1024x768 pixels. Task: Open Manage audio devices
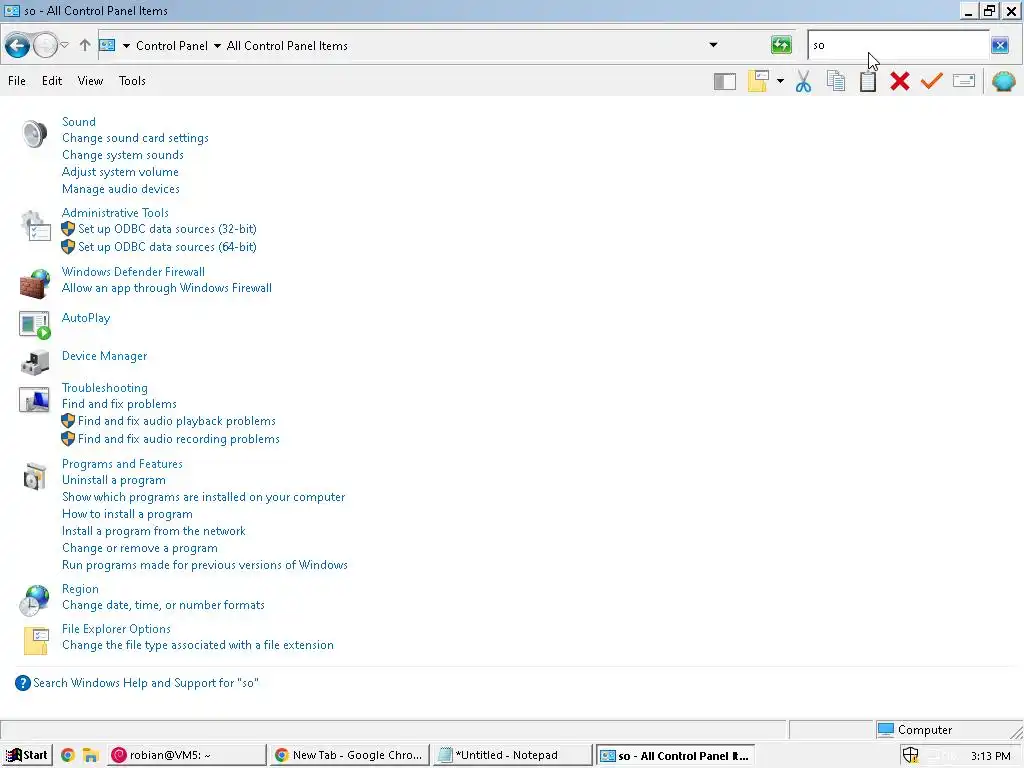click(121, 189)
